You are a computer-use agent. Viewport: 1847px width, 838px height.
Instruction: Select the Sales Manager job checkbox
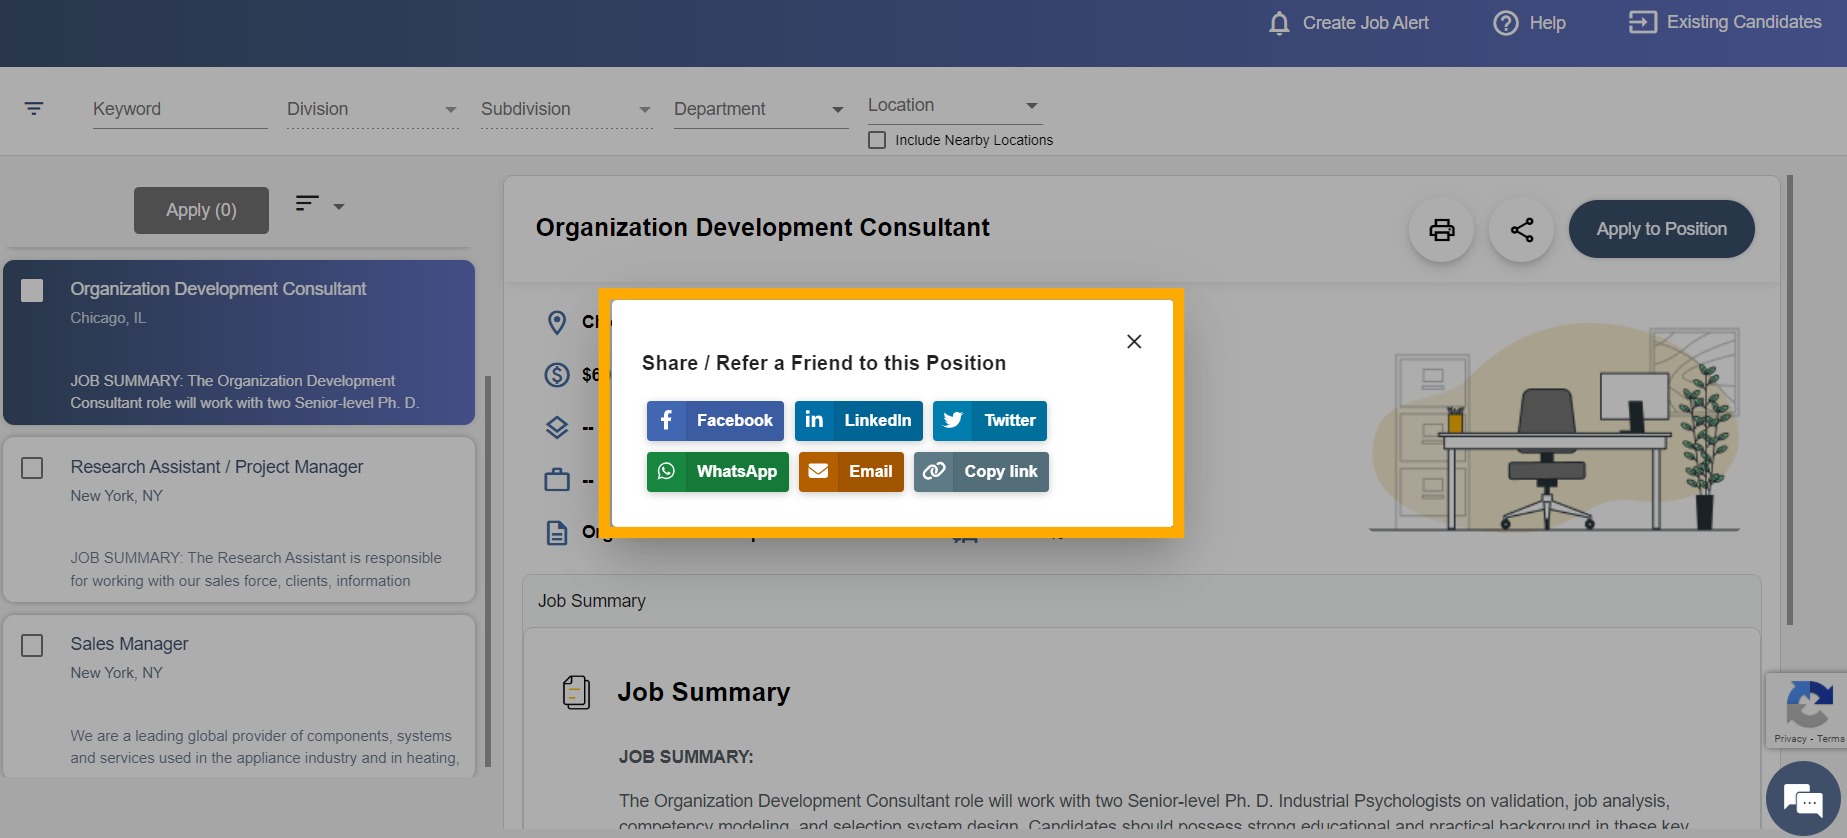(x=32, y=645)
